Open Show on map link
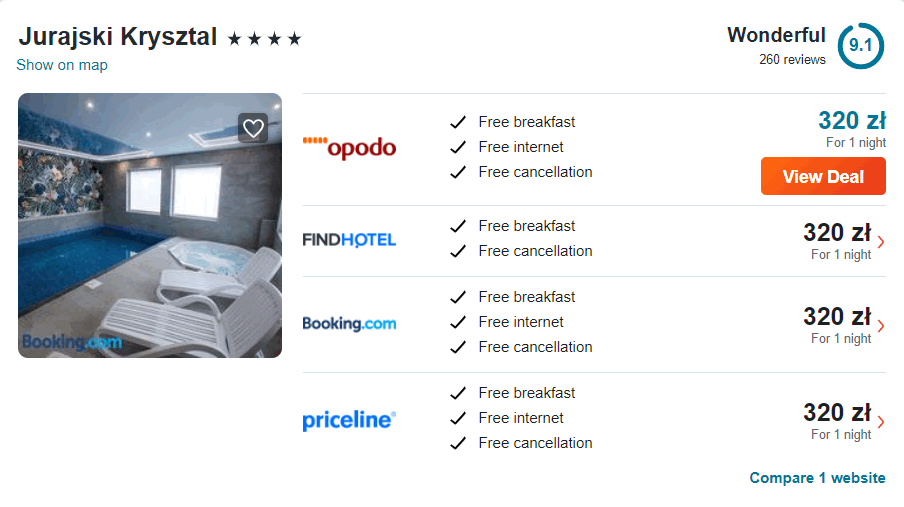Image resolution: width=904 pixels, height=507 pixels. [62, 65]
